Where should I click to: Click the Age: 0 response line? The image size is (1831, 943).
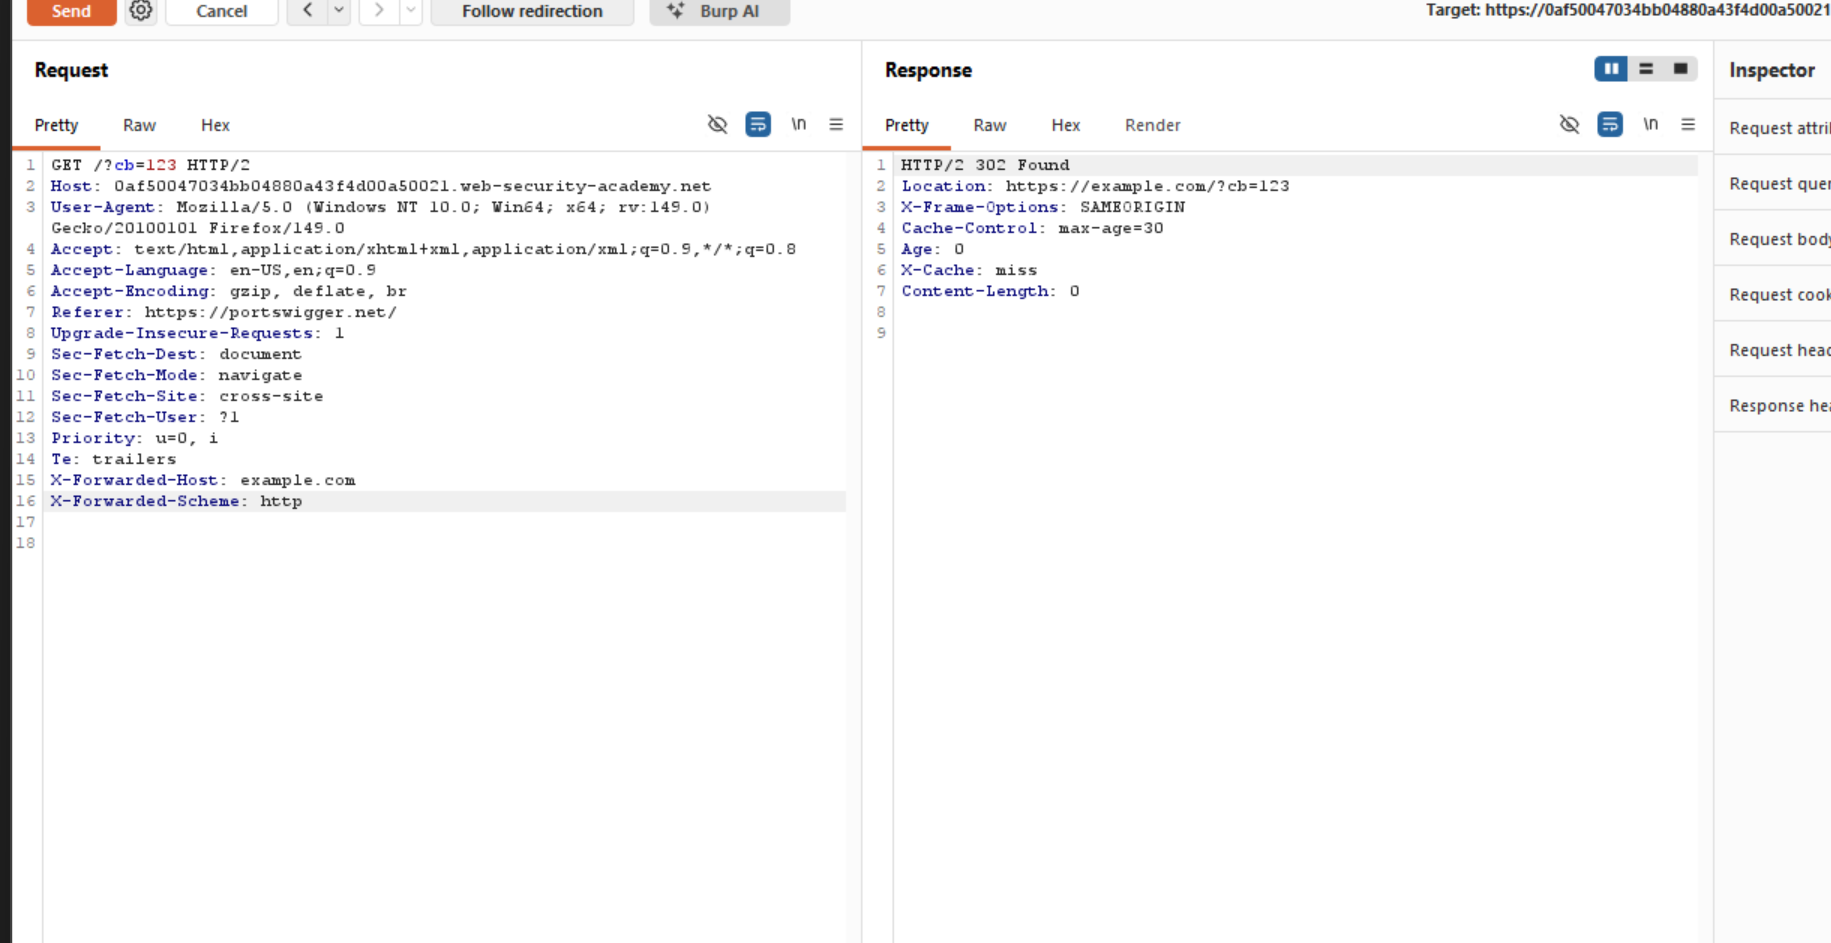tap(932, 249)
